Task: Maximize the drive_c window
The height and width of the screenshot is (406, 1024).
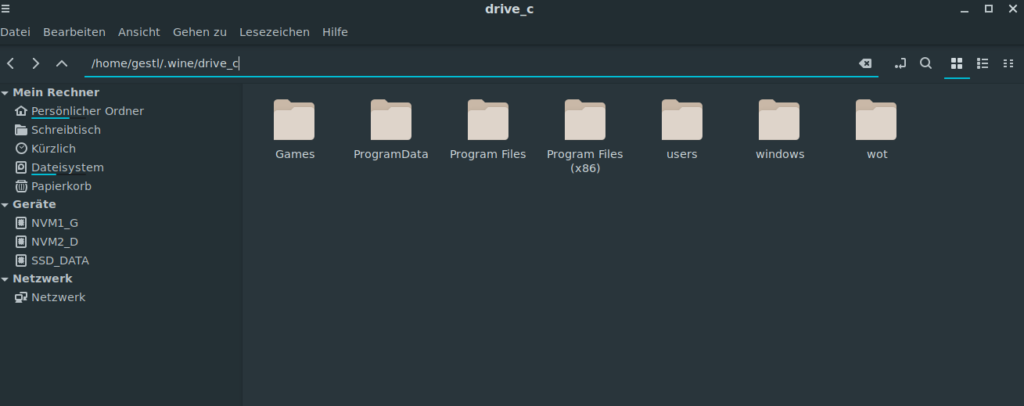Action: (989, 8)
